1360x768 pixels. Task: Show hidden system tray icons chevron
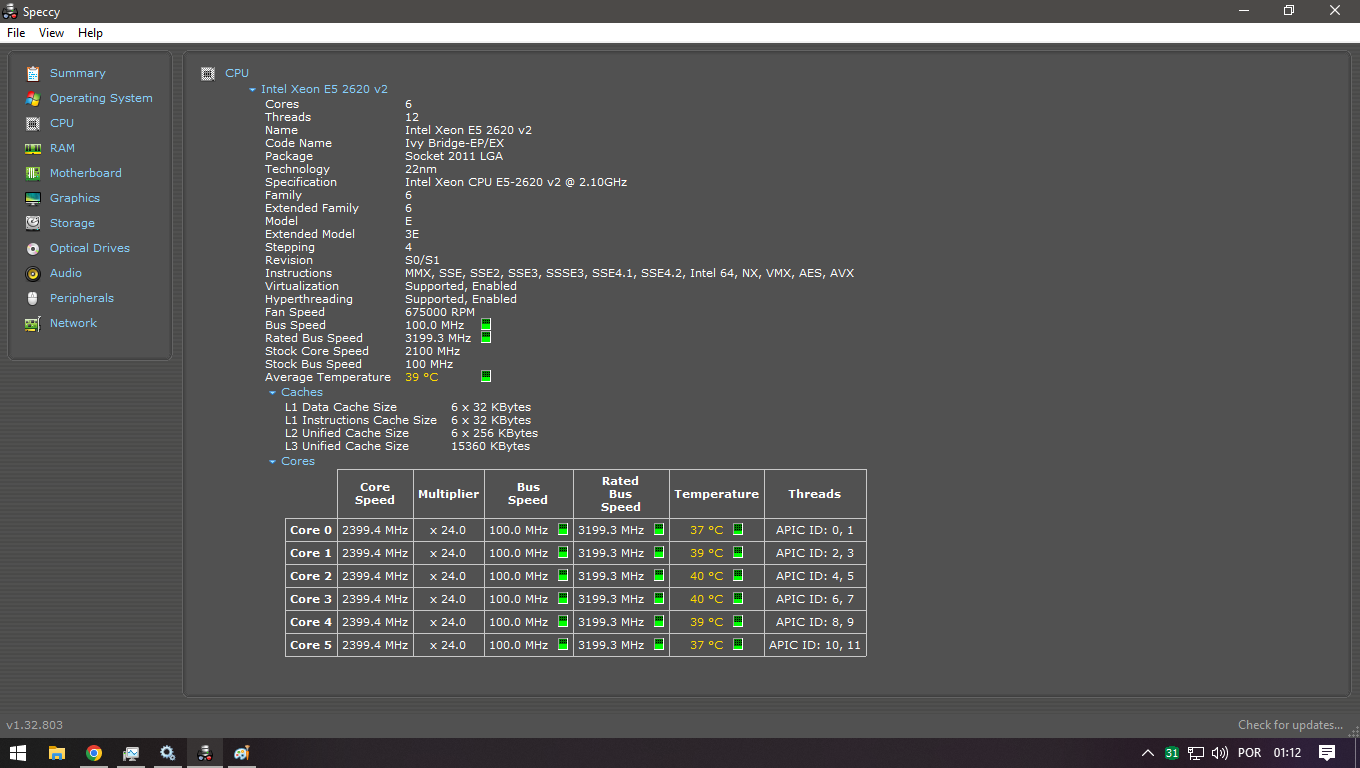[x=1147, y=753]
